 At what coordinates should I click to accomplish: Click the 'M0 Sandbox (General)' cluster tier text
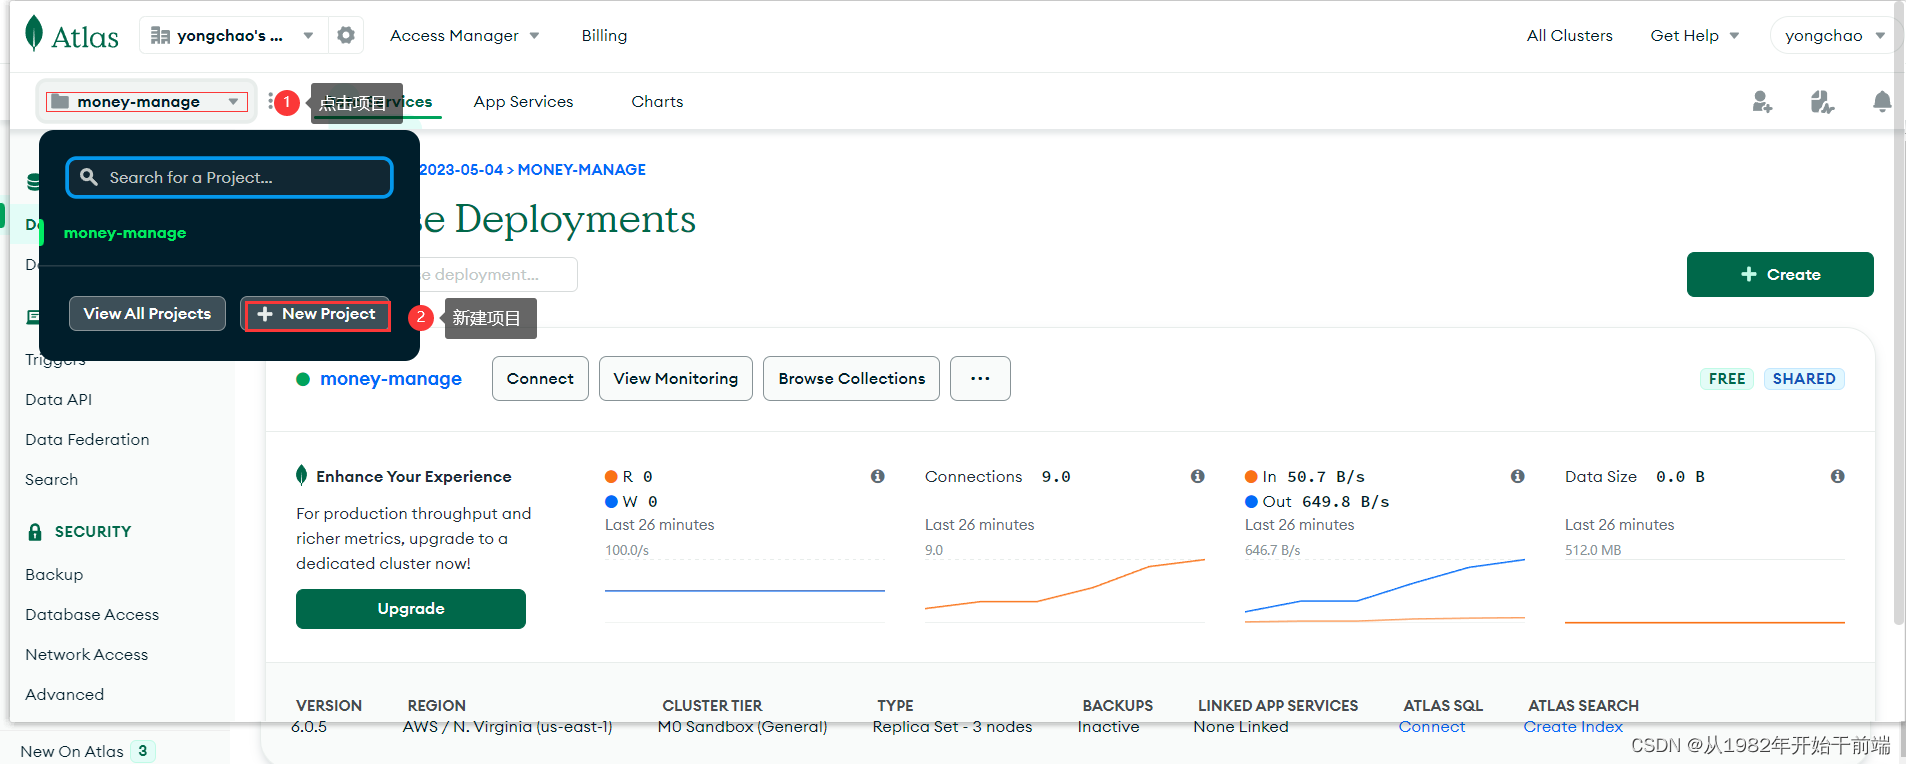click(x=742, y=727)
